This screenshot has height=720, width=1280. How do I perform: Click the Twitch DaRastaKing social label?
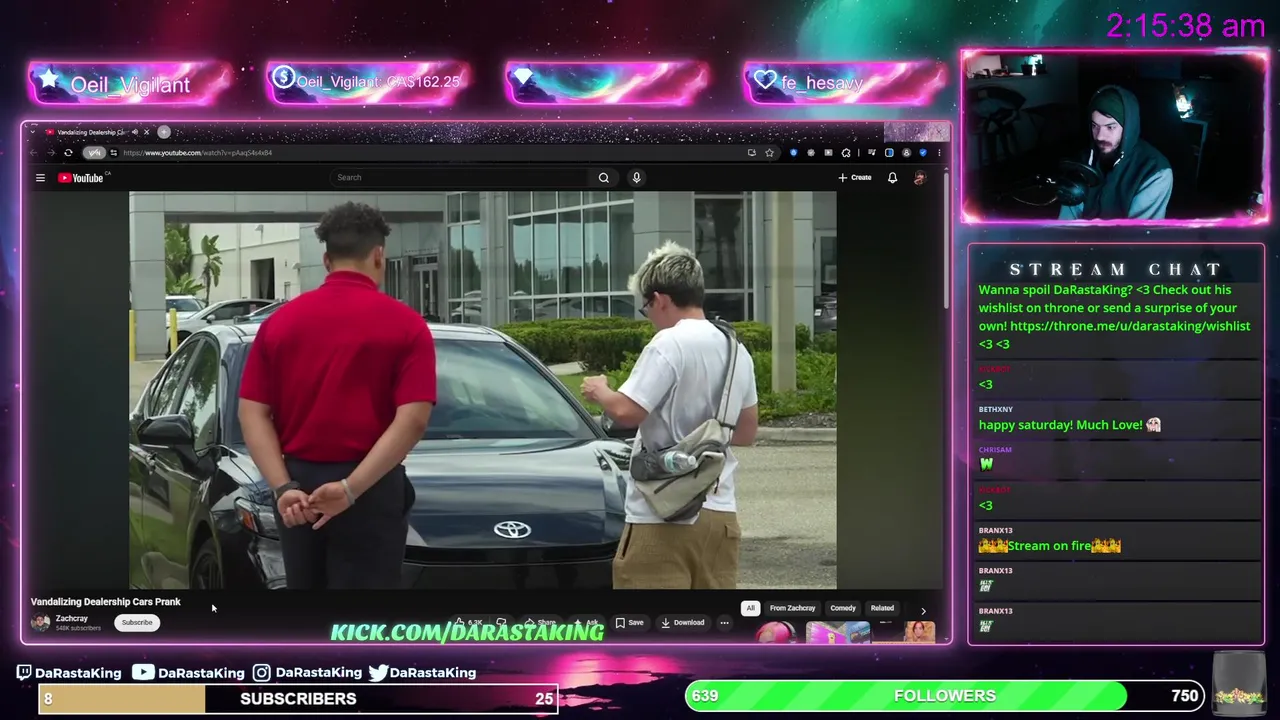[69, 673]
